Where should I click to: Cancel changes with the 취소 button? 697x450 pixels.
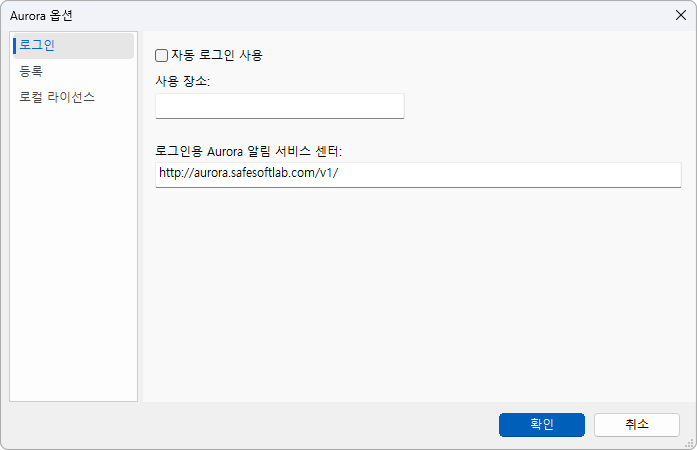pos(637,425)
